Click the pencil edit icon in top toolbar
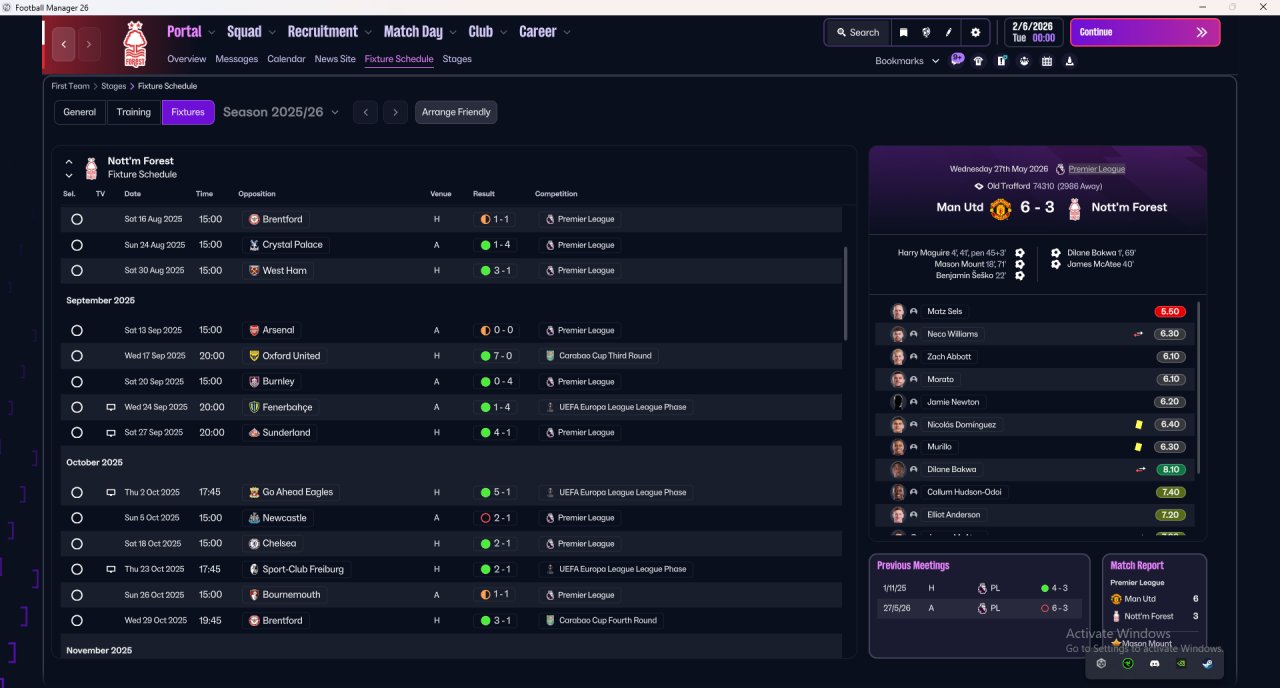Image resolution: width=1280 pixels, height=688 pixels. click(x=949, y=32)
